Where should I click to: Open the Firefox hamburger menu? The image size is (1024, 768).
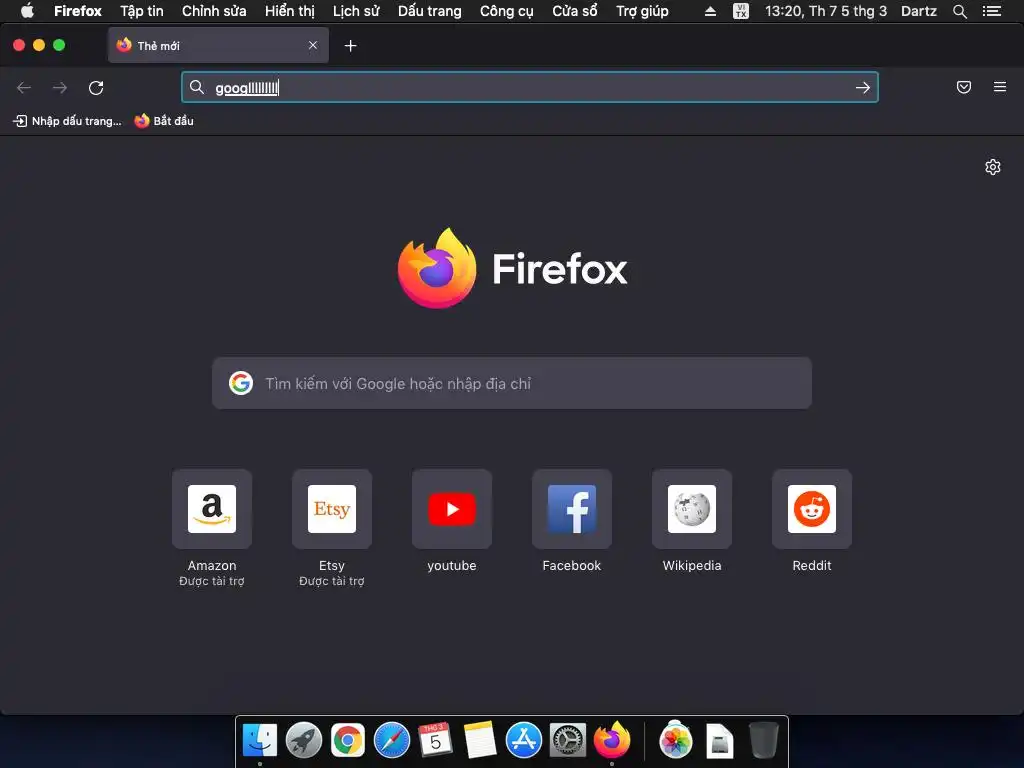[999, 87]
